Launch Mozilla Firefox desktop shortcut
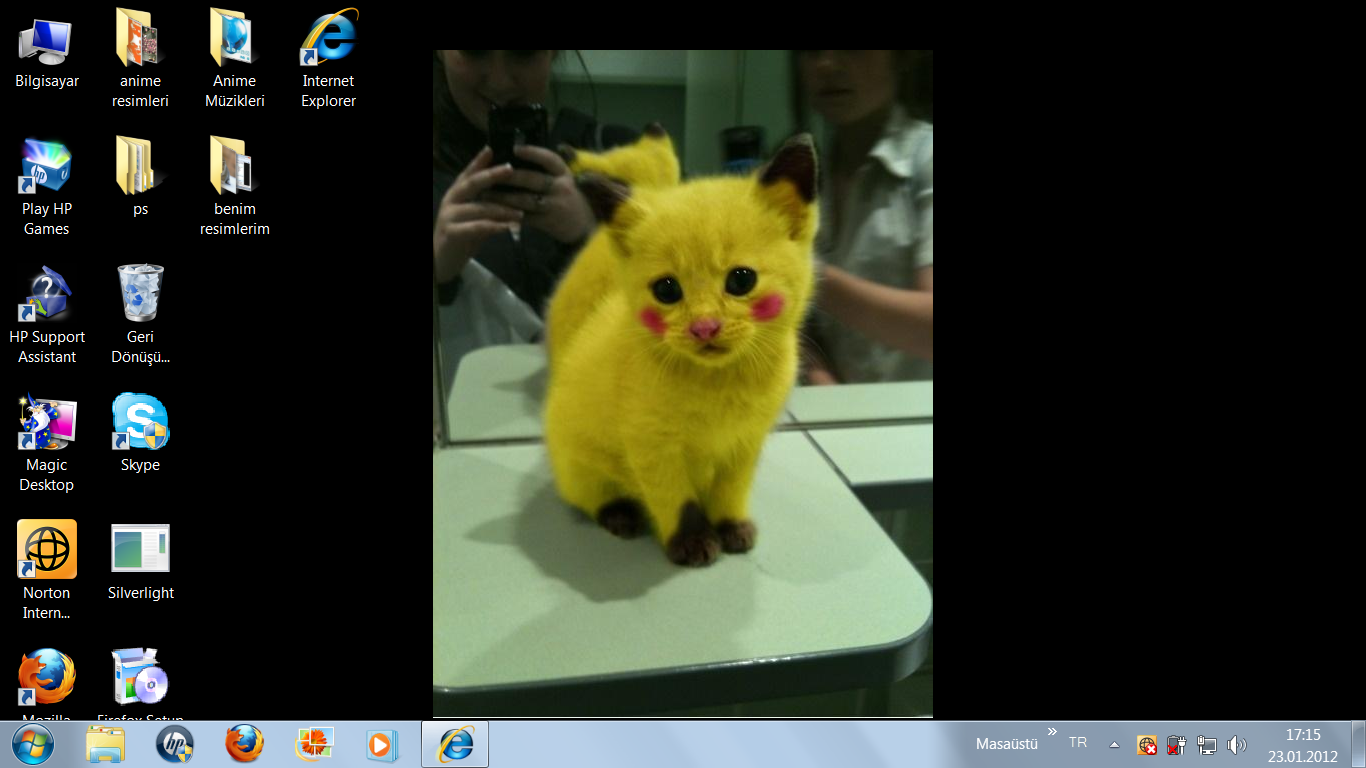The height and width of the screenshot is (768, 1366). (46, 684)
